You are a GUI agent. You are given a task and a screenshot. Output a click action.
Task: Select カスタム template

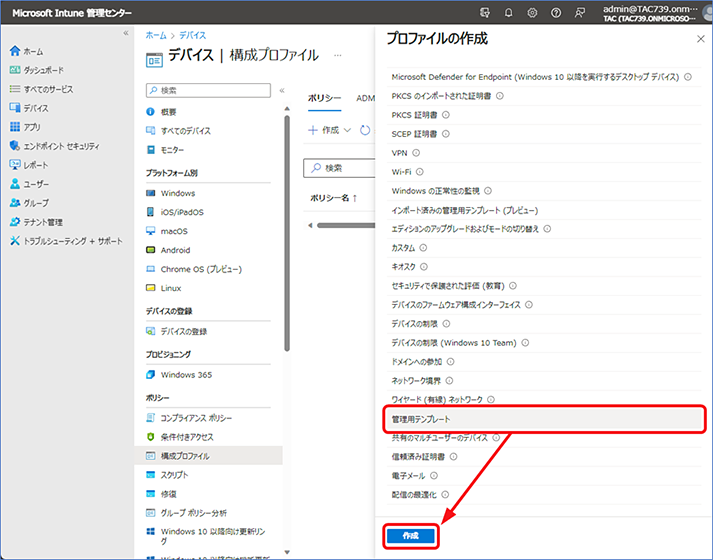(x=544, y=248)
